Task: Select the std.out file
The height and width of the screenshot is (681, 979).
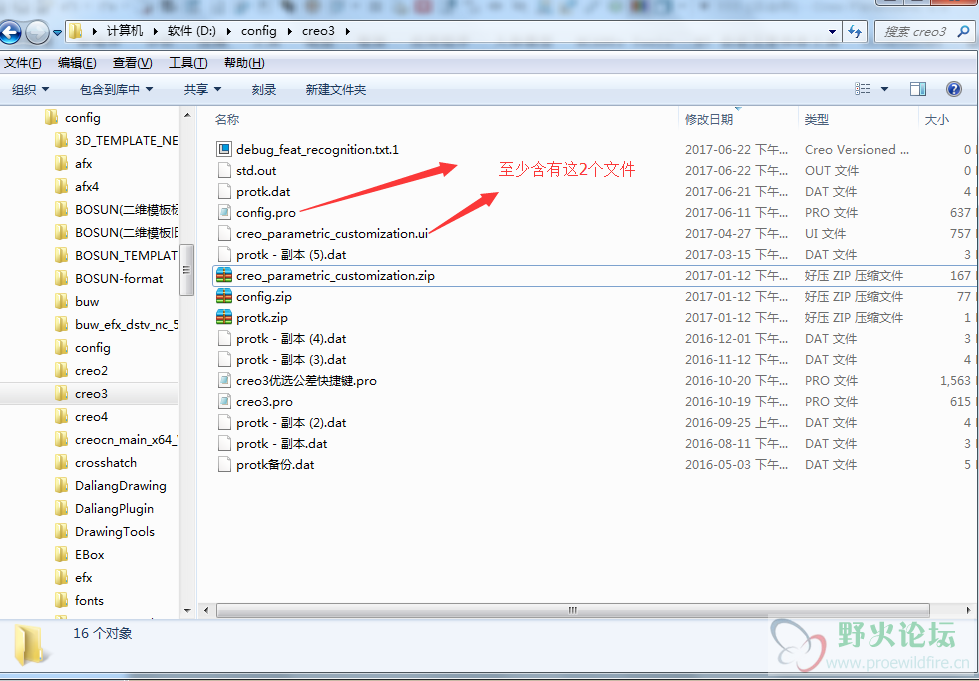Action: point(256,170)
